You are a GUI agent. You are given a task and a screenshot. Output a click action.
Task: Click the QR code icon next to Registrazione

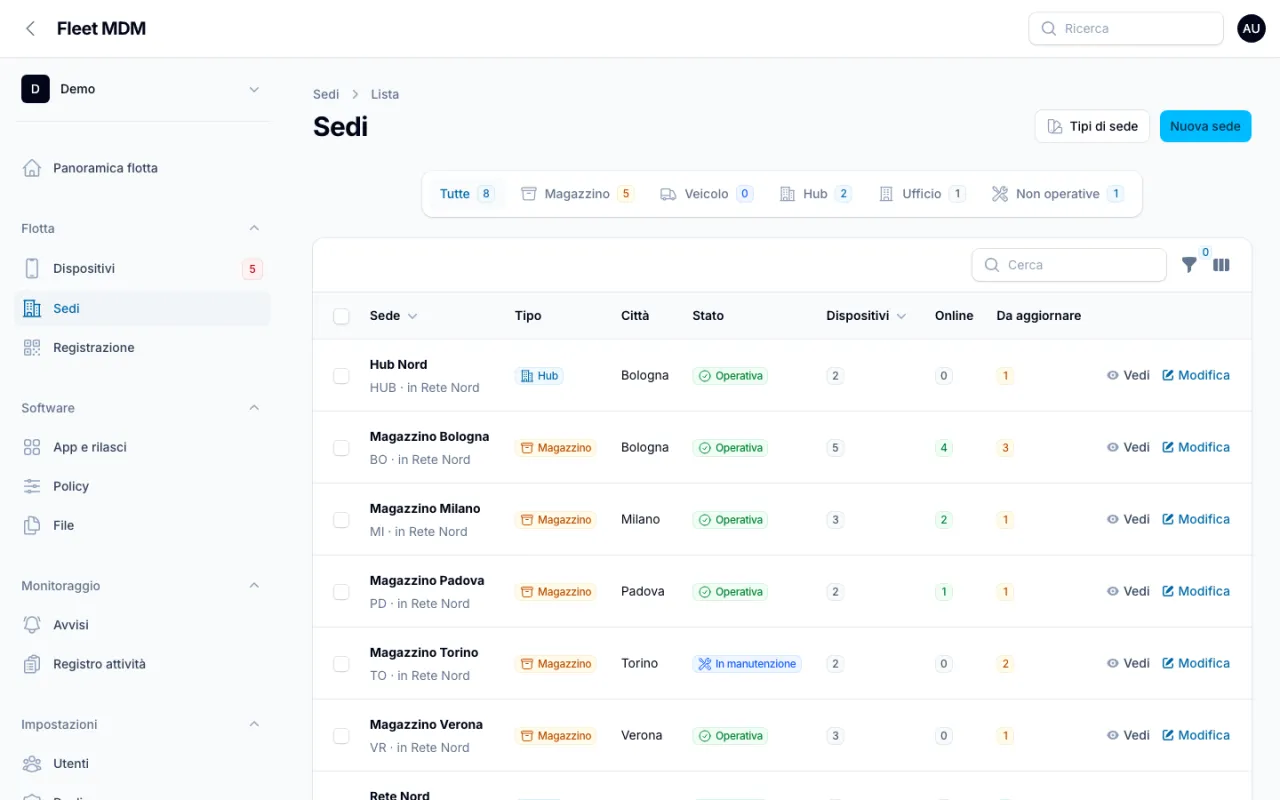pyautogui.click(x=32, y=348)
